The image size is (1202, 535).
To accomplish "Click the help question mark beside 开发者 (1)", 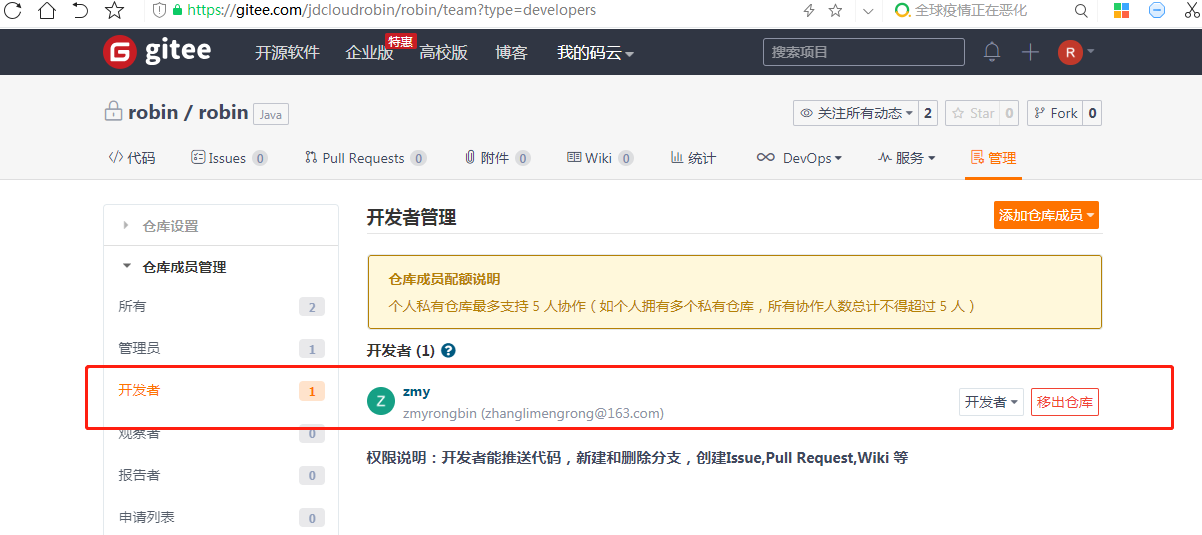I will coord(448,351).
